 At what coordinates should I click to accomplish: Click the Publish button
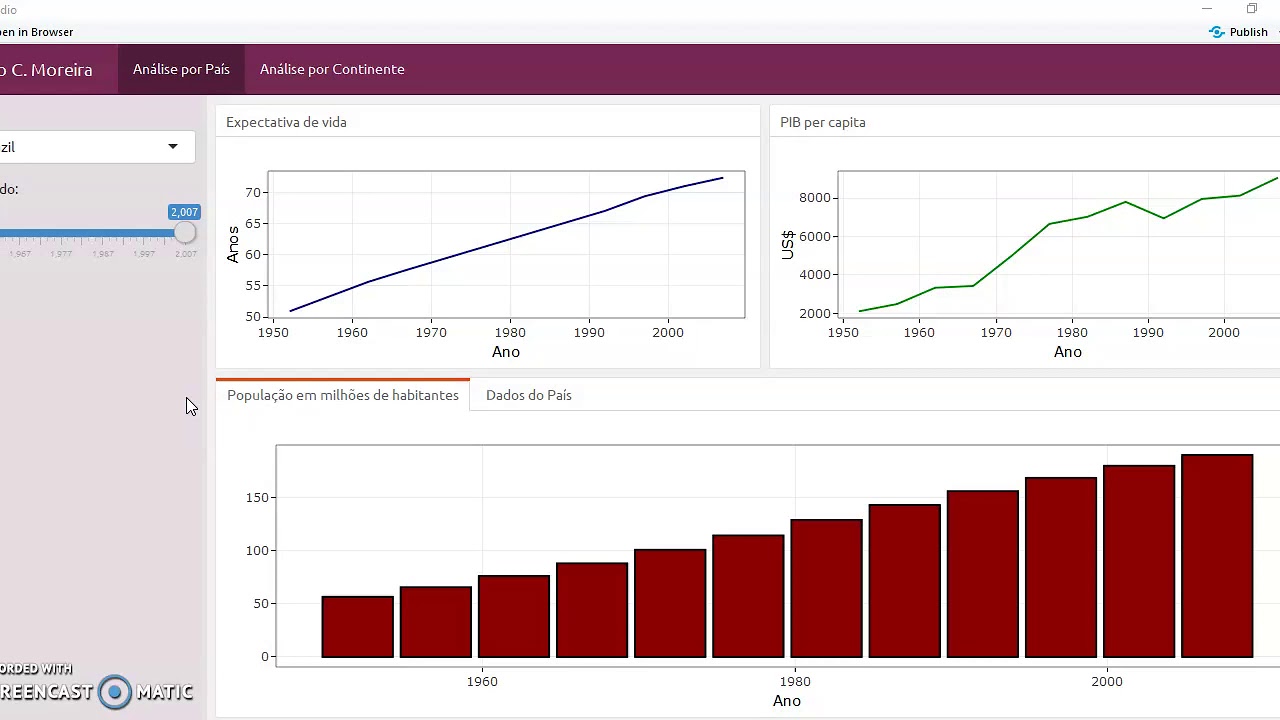pyautogui.click(x=1238, y=32)
